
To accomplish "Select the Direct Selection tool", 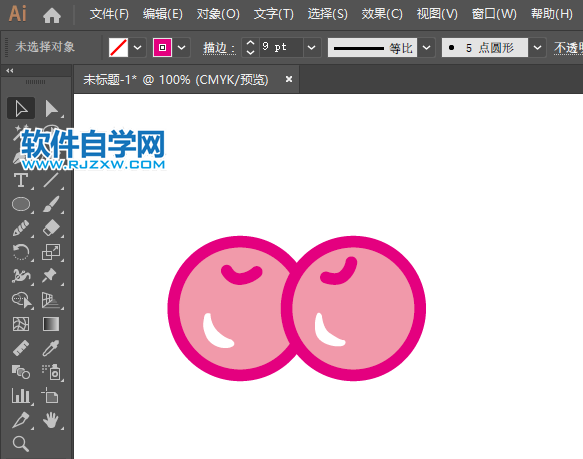I will point(51,108).
